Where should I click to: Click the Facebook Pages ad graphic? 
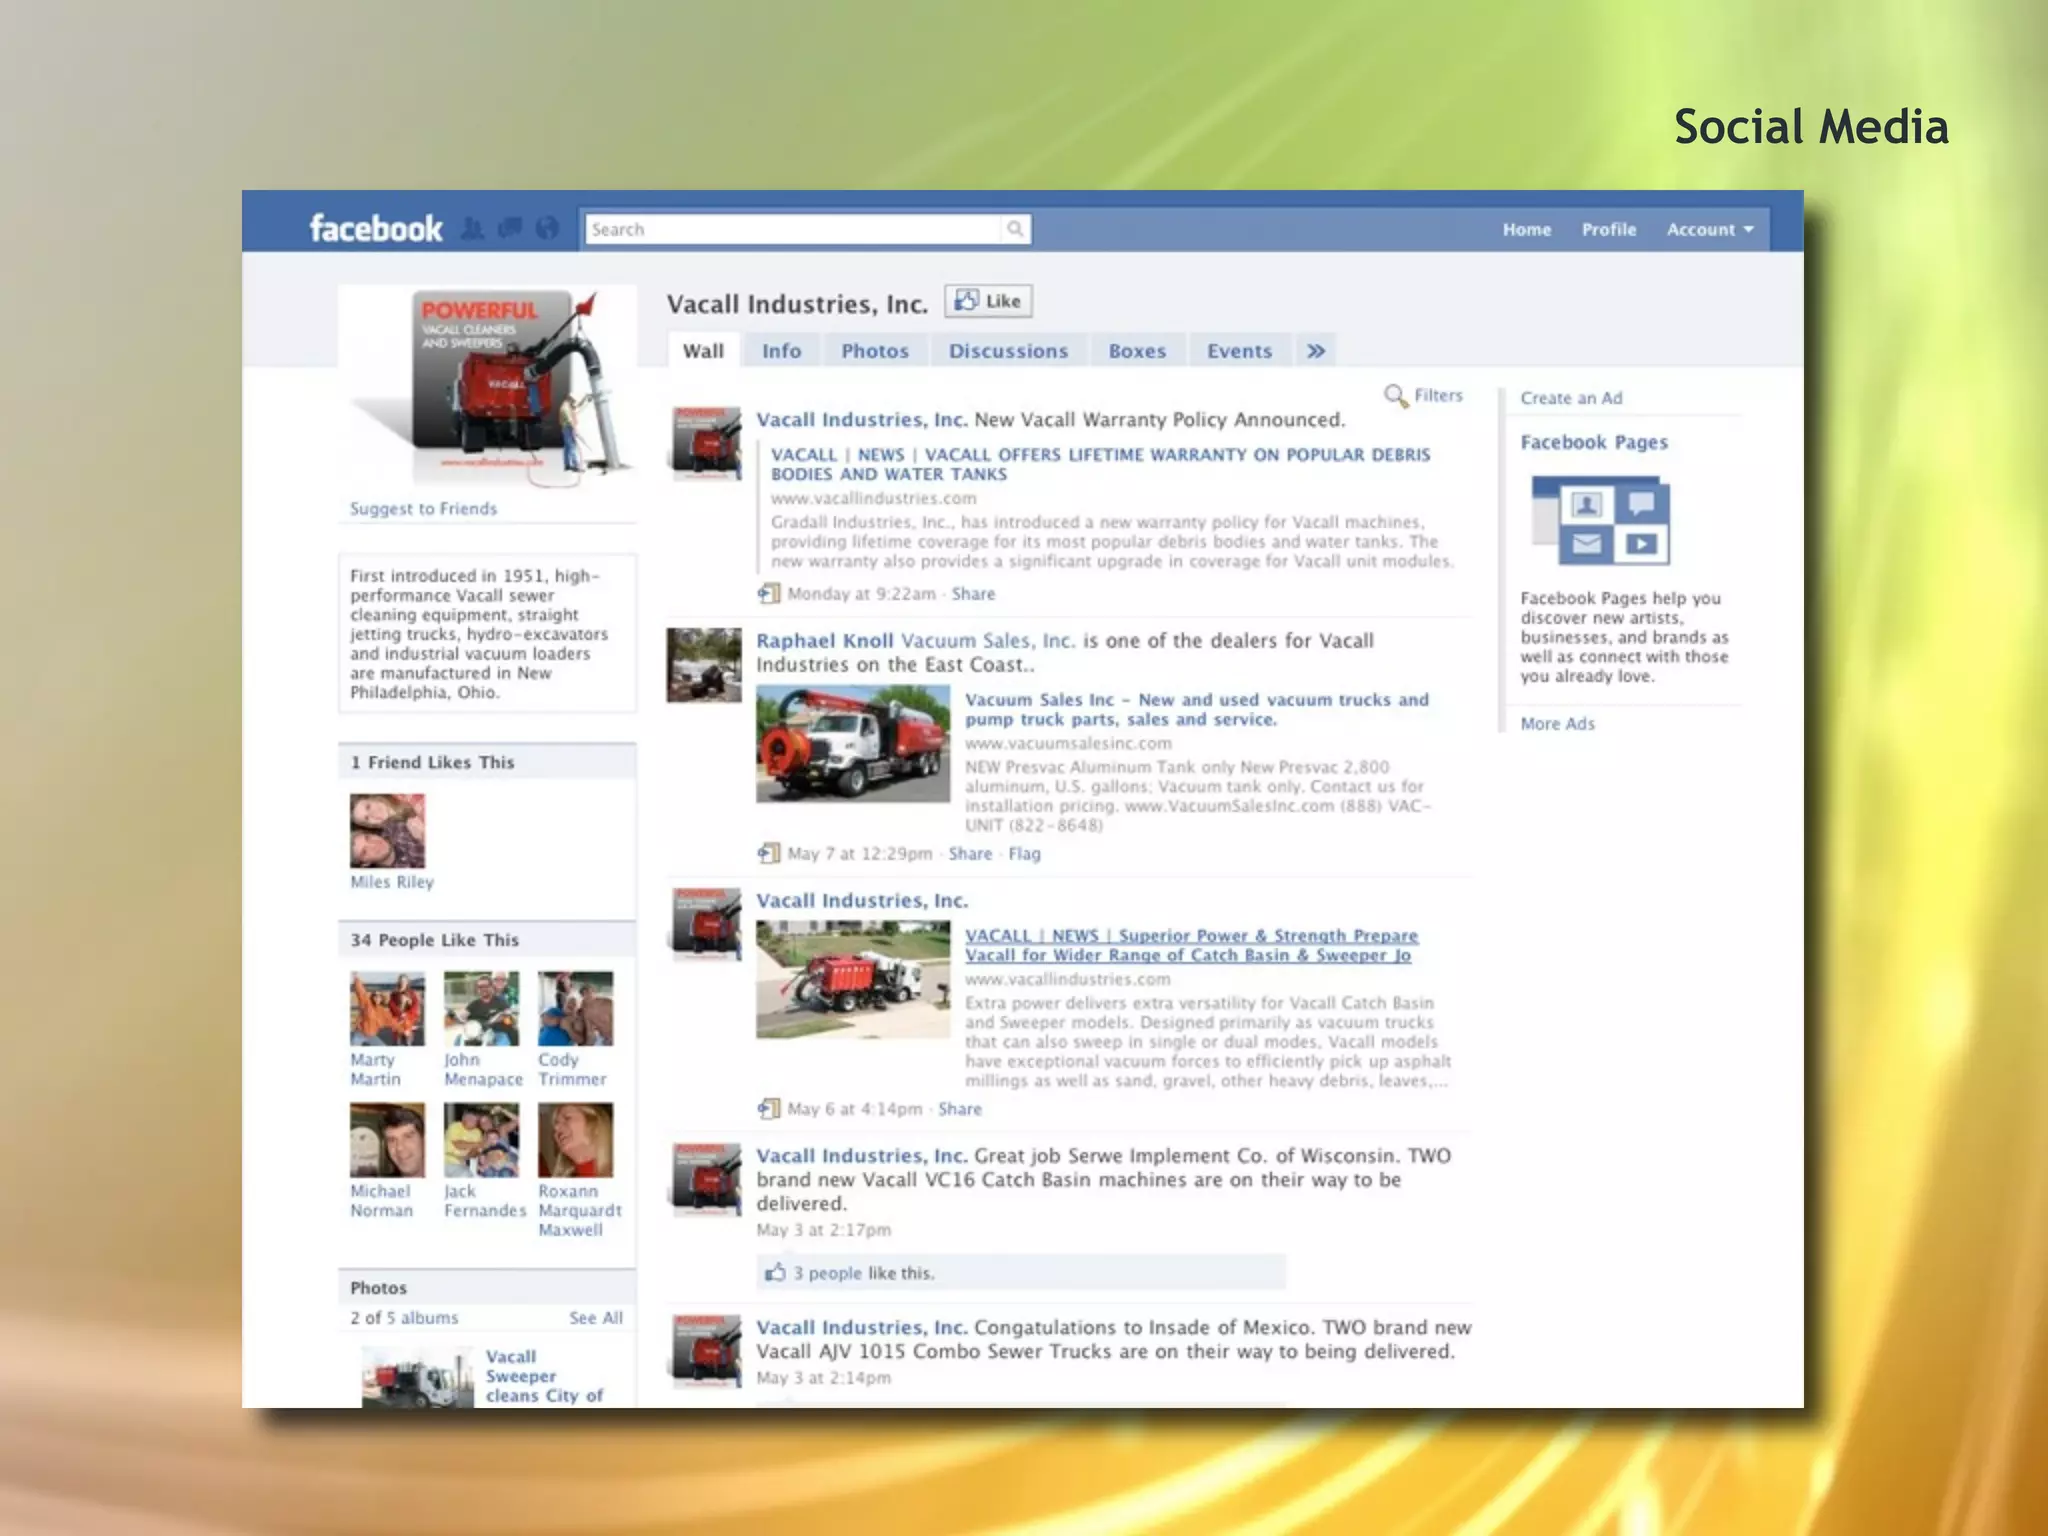click(1600, 521)
